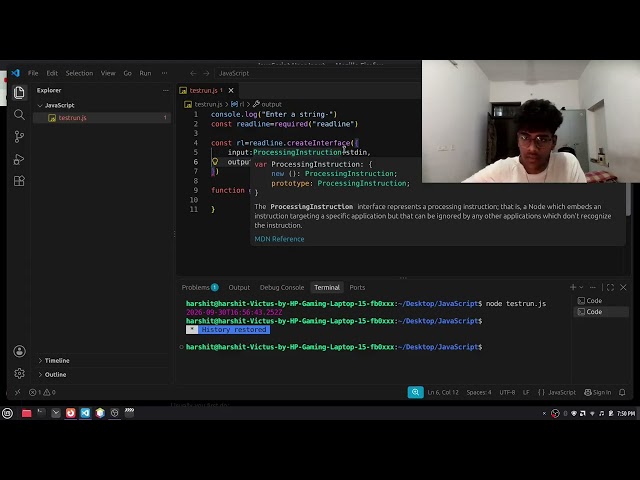Image resolution: width=640 pixels, height=480 pixels.
Task: Click the zoom magnifier status bar button
Action: [415, 392]
